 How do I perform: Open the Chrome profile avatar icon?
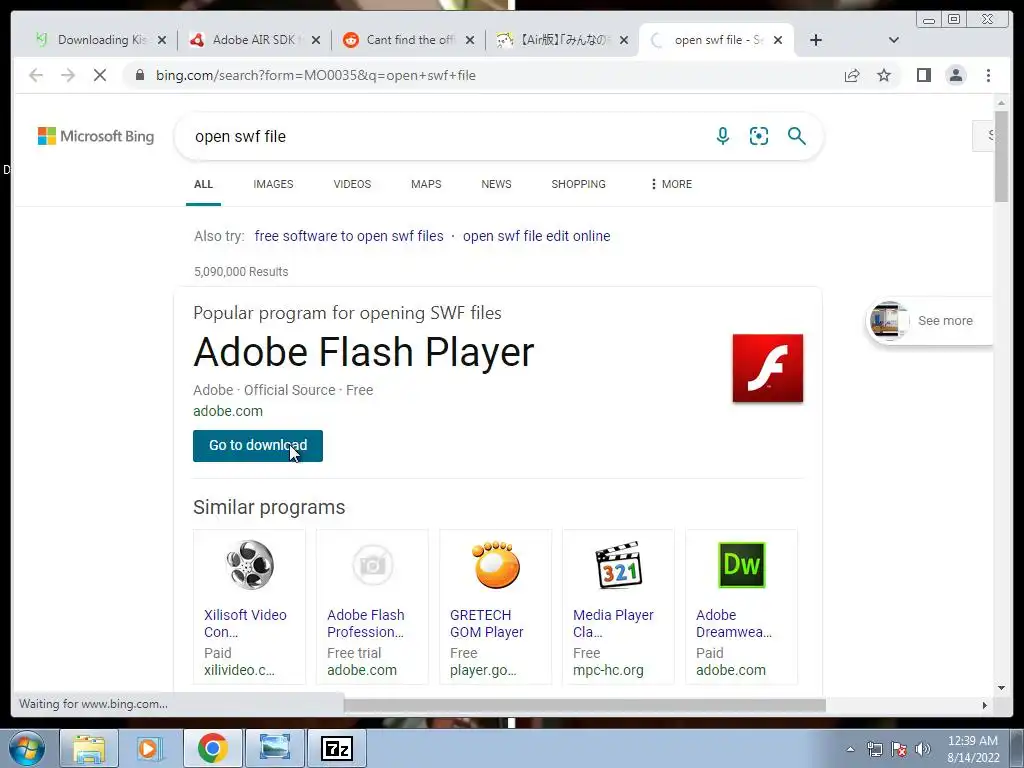955,75
